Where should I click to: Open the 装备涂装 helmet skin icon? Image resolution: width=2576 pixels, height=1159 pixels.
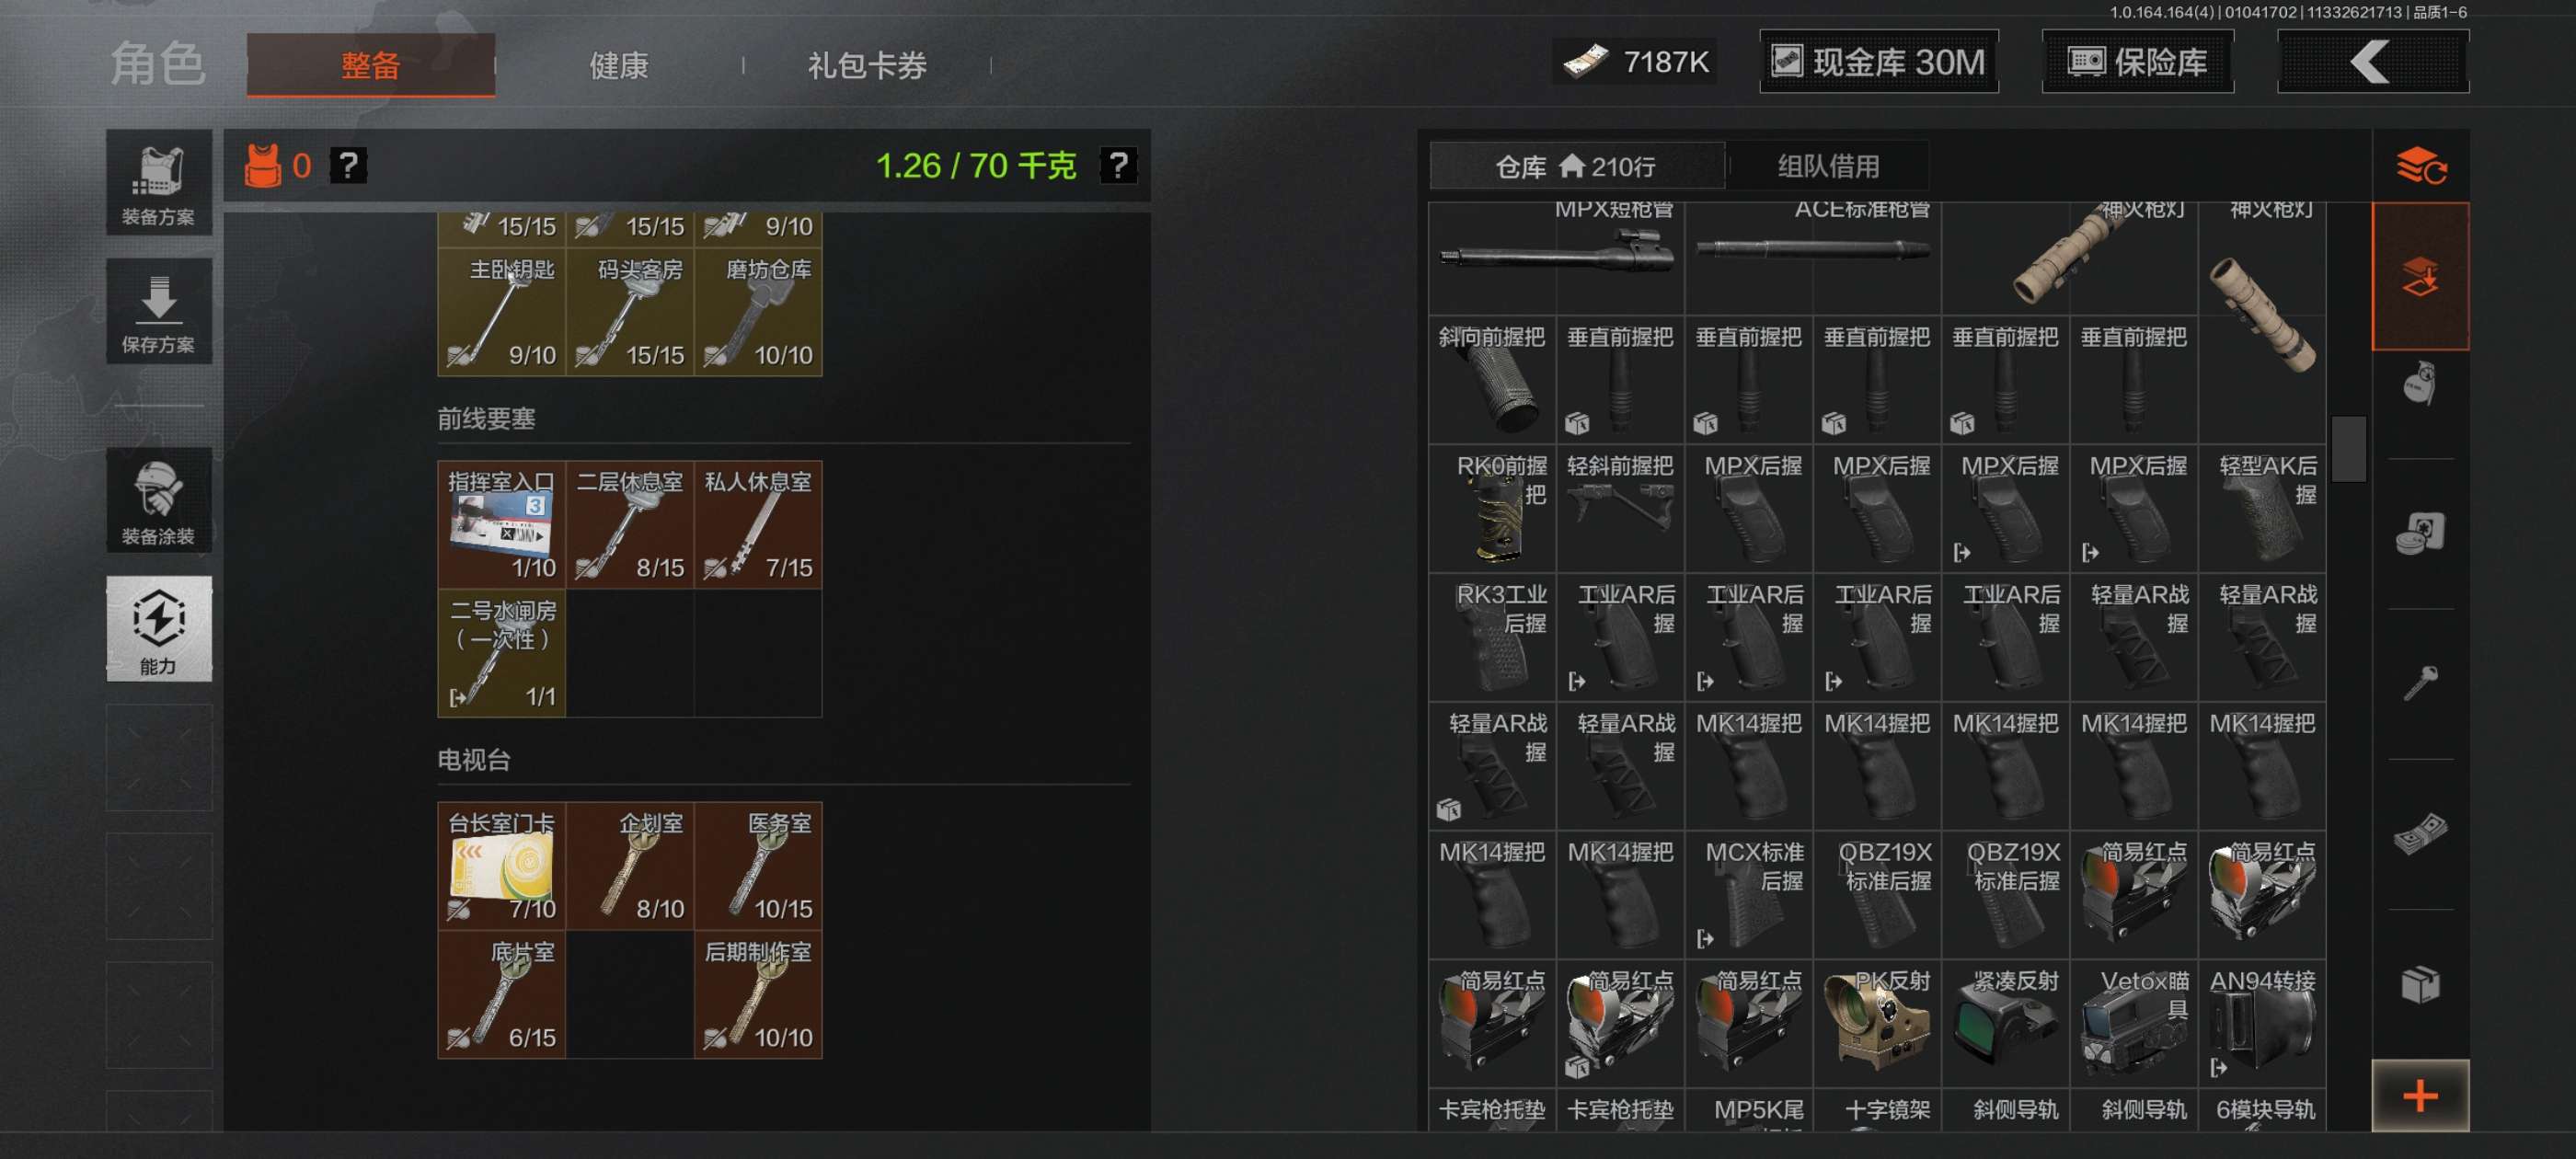point(158,500)
